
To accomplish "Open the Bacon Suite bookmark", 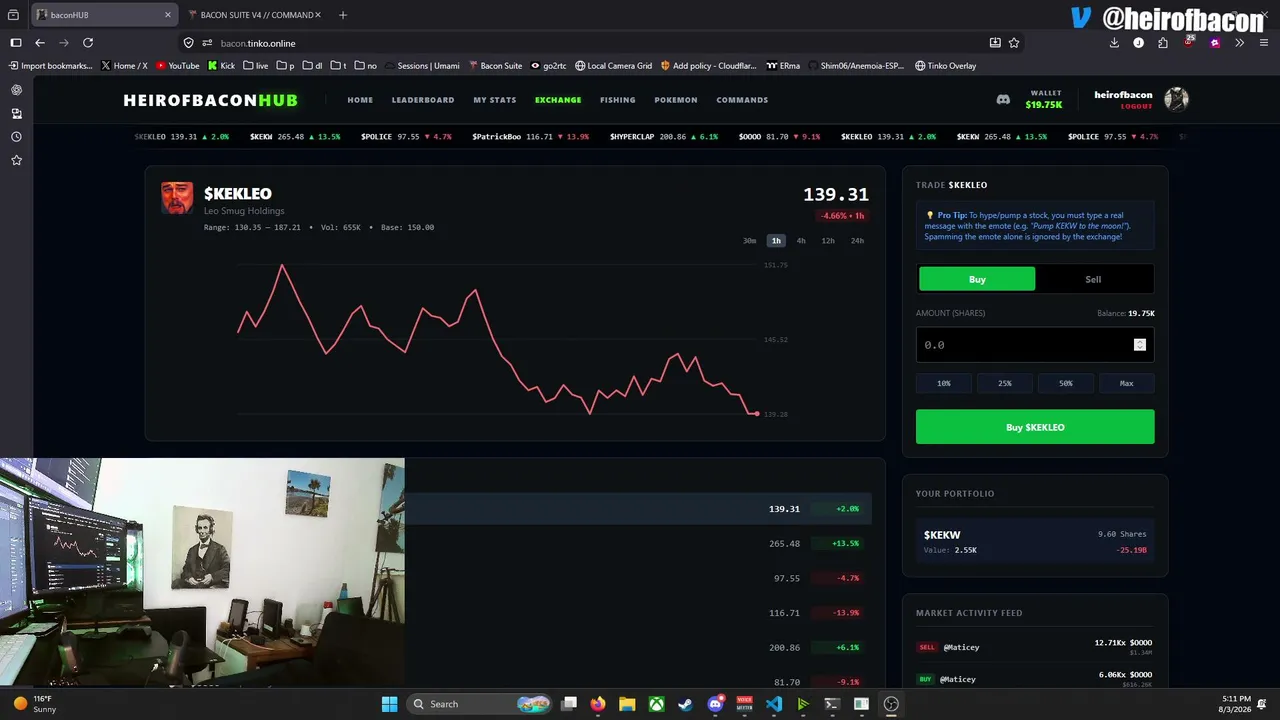I will click(496, 66).
